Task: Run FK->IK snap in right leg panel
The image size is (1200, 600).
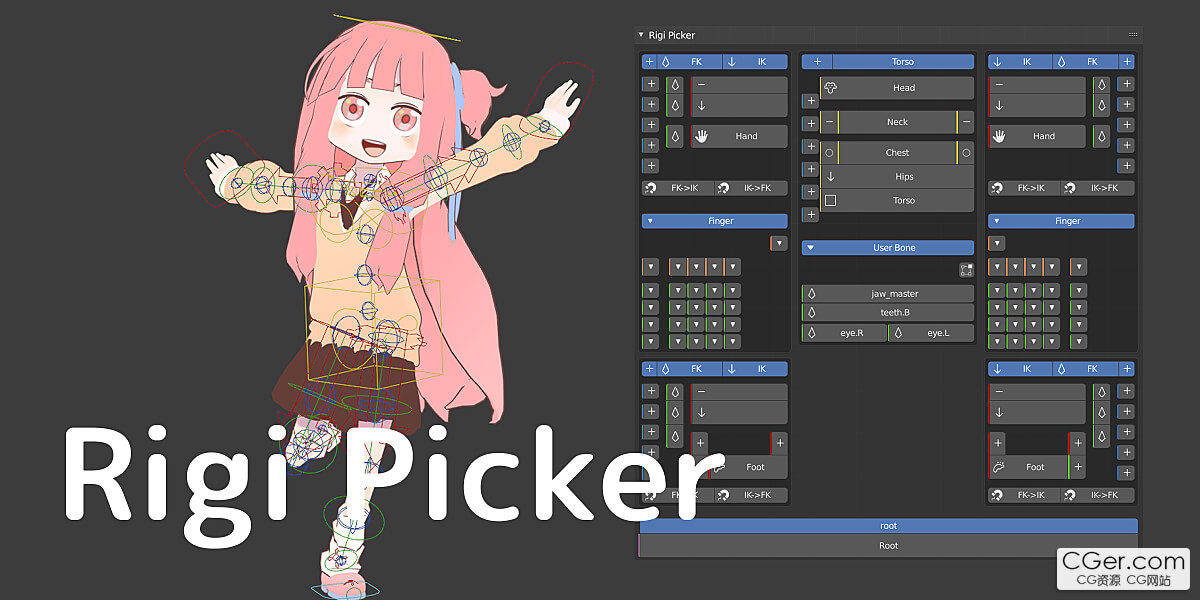Action: pyautogui.click(x=1024, y=495)
